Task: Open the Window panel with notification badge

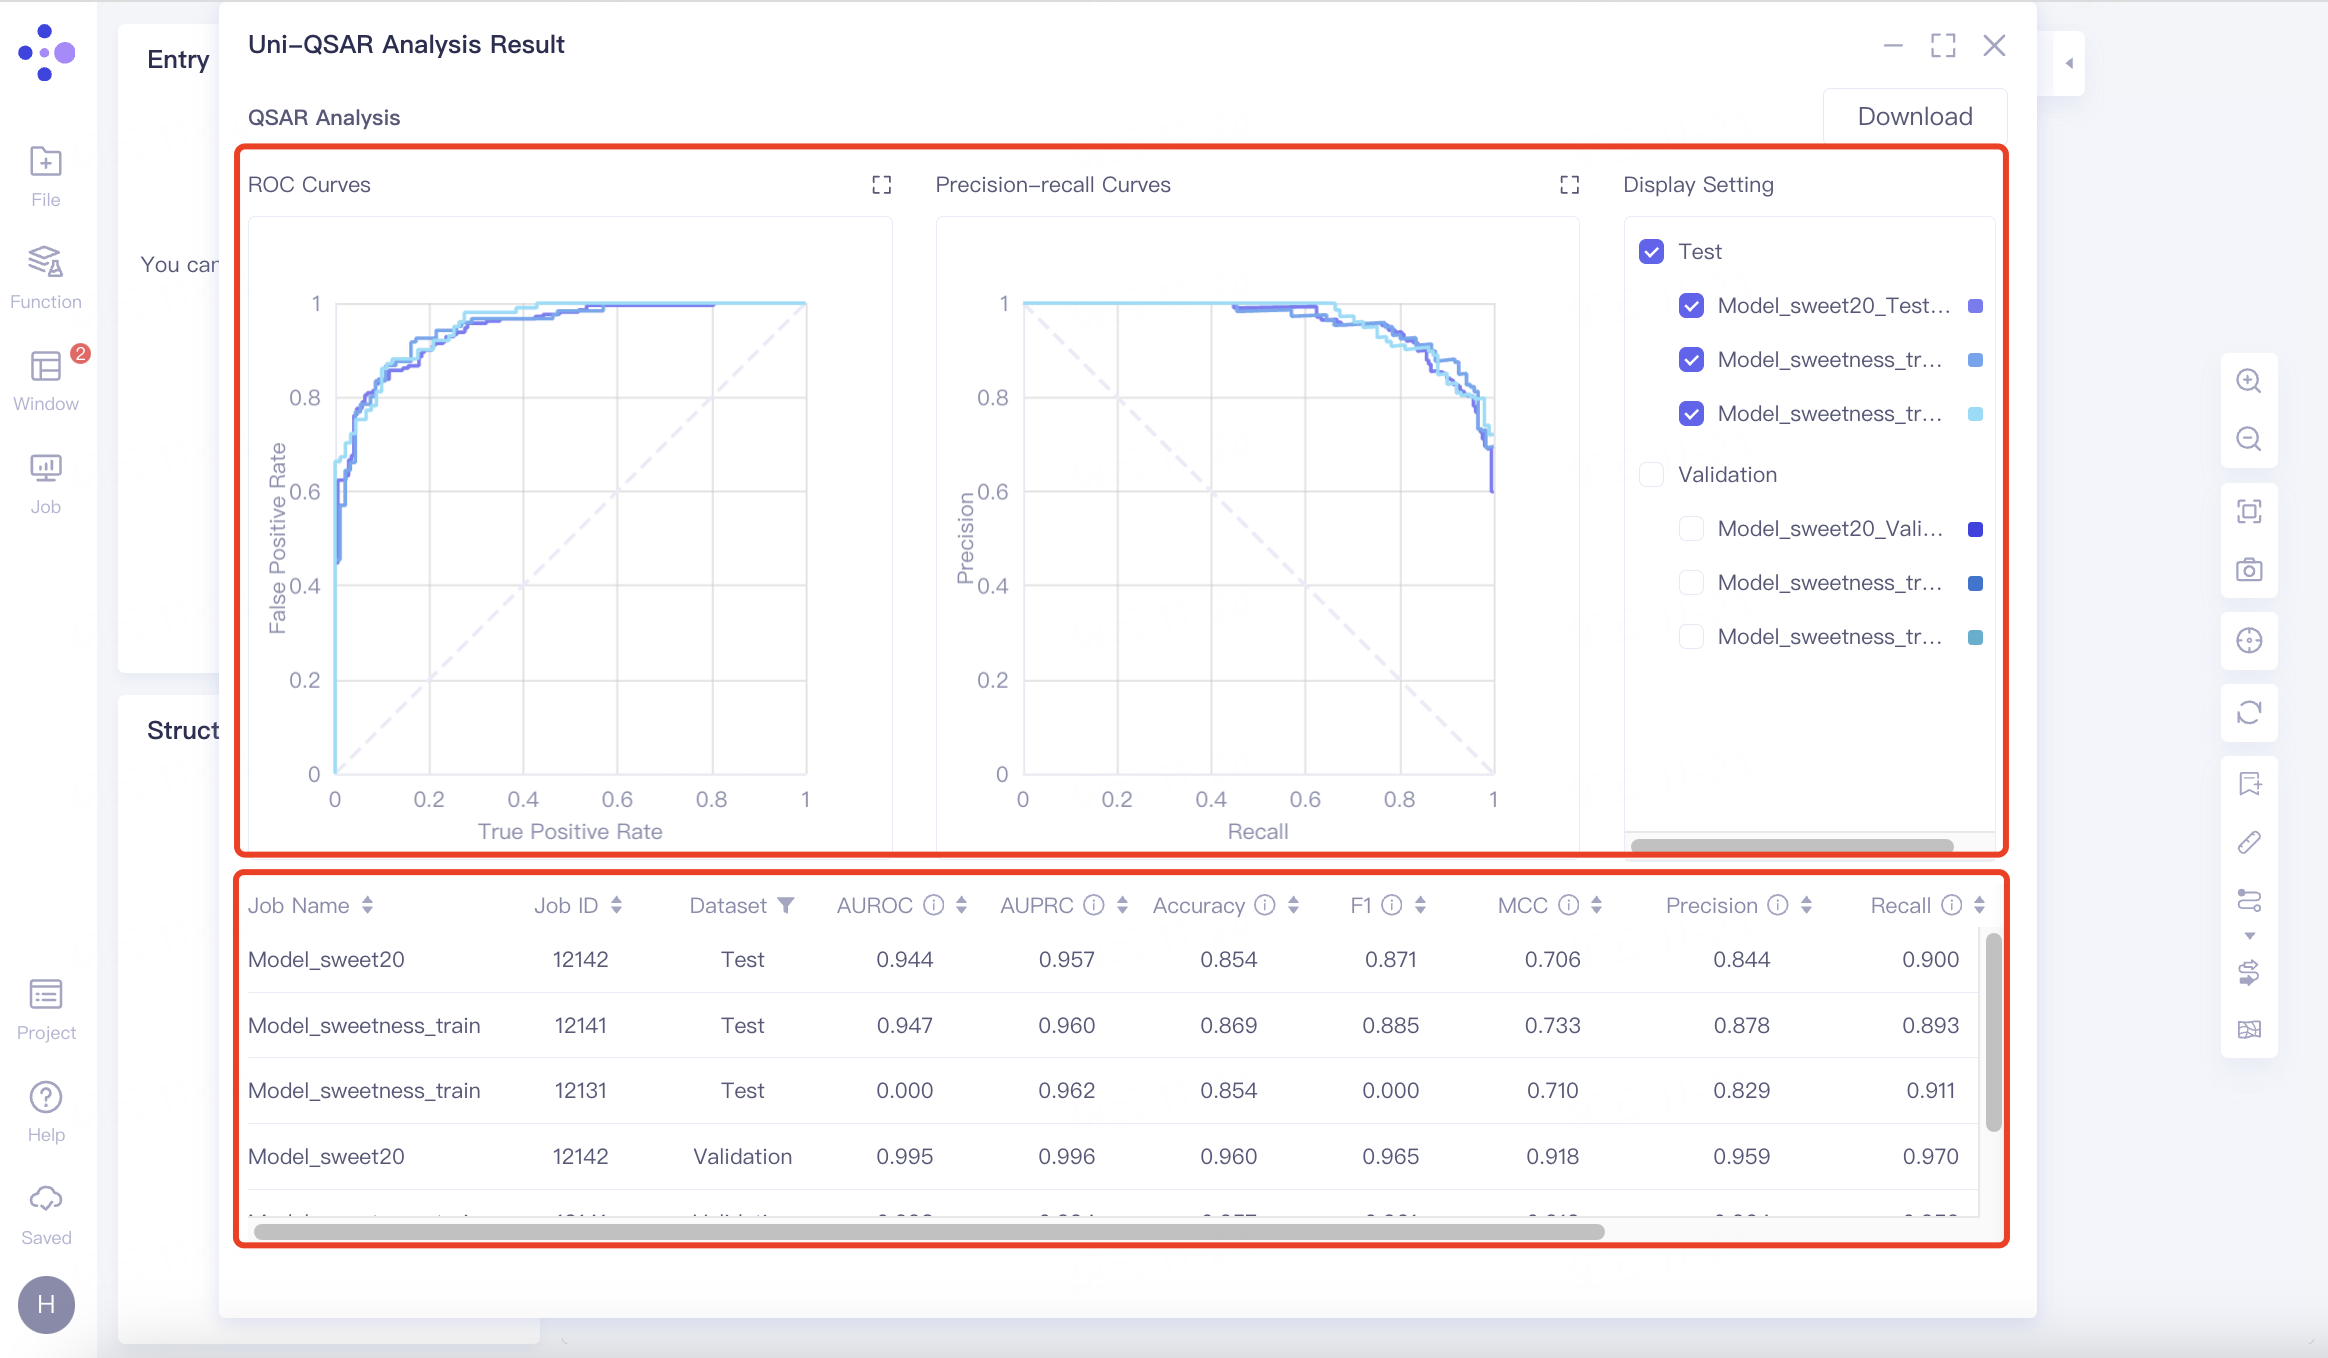Action: (x=45, y=378)
